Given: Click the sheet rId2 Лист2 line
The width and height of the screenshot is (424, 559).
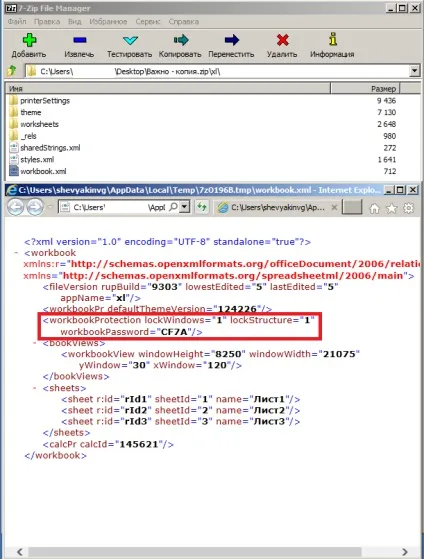Looking at the screenshot, I should [180, 410].
